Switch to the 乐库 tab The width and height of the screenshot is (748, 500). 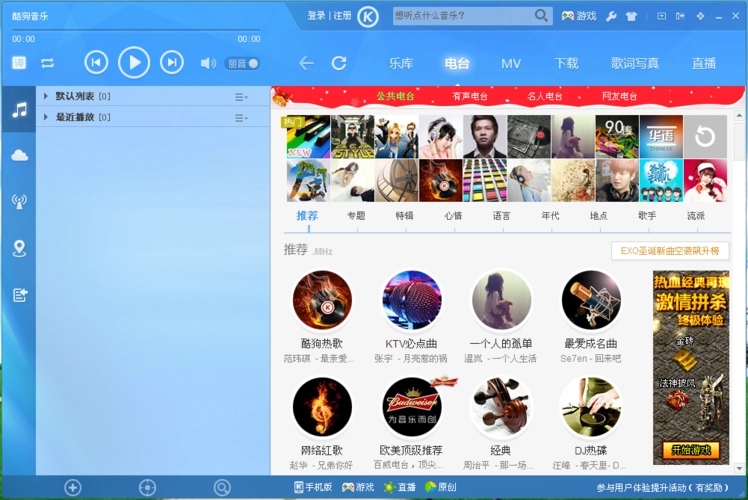pos(401,63)
